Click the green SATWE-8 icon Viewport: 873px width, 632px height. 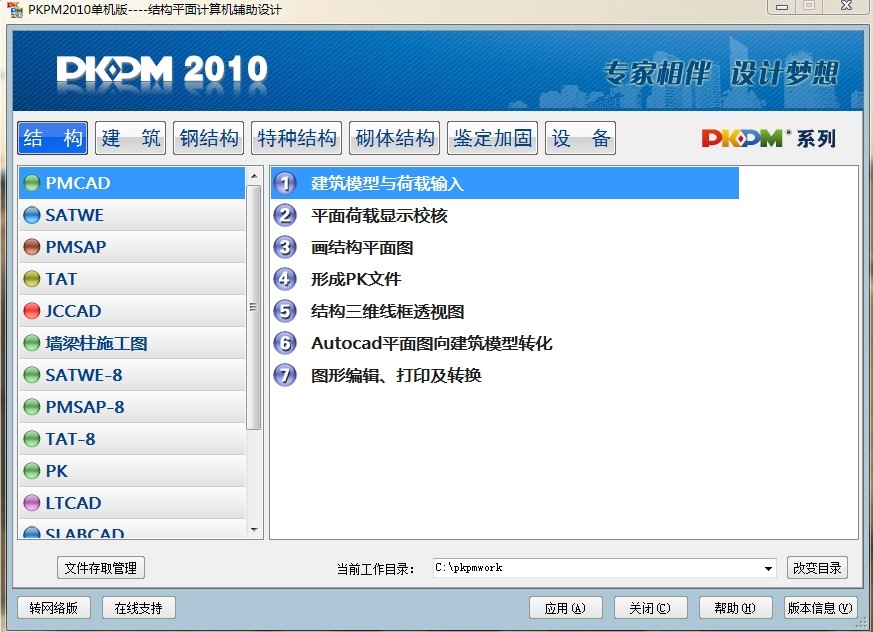click(x=32, y=375)
